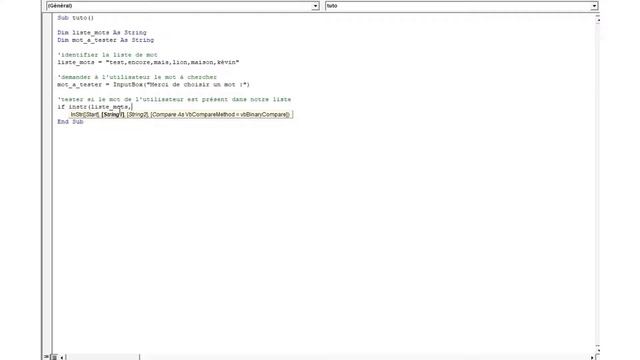The height and width of the screenshot is (360, 640).
Task: Click the 'End Sub' line
Action: [70, 122]
